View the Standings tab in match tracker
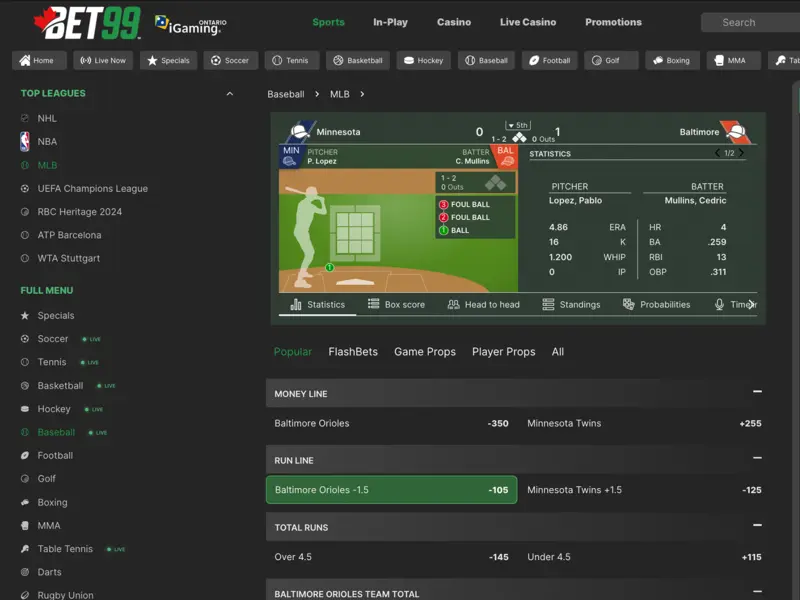Viewport: 800px width, 600px height. [x=571, y=304]
